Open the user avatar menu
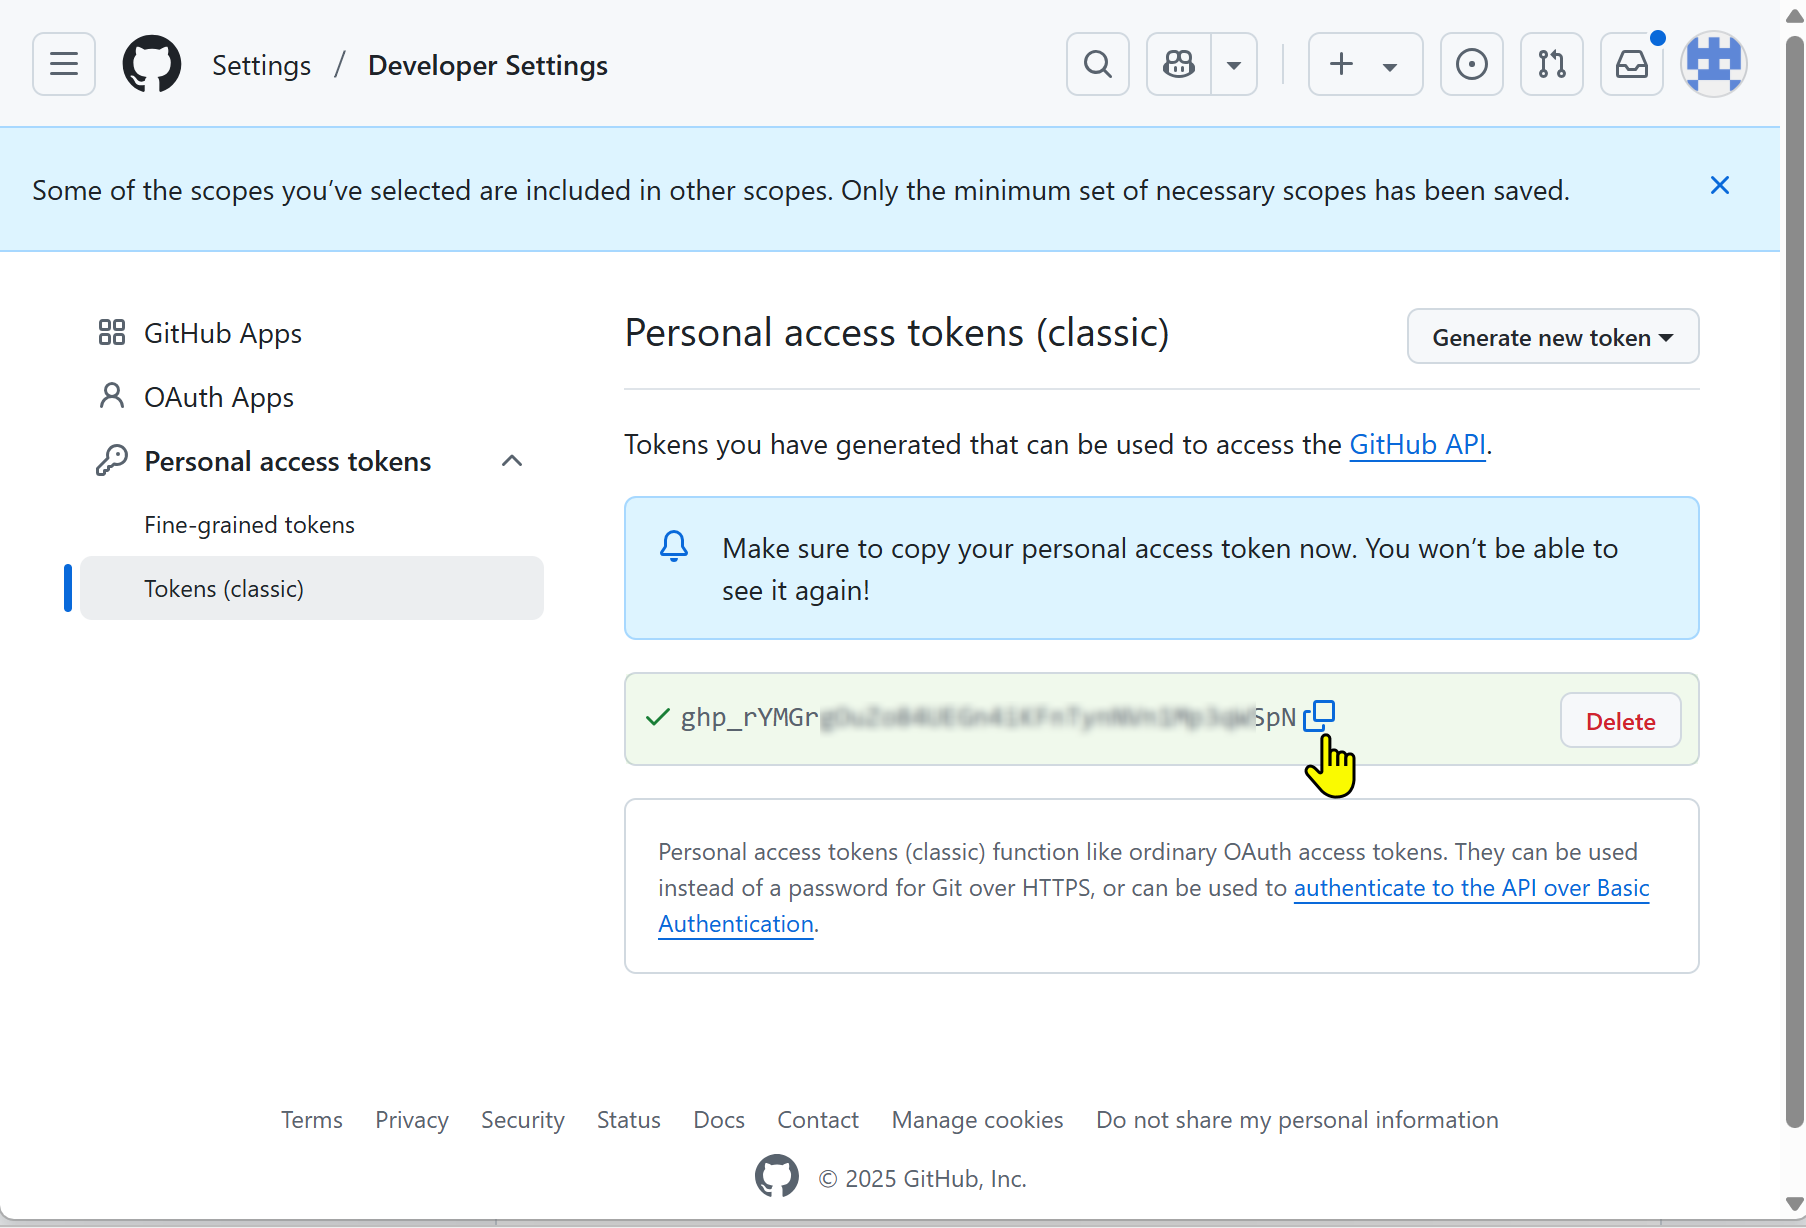Screen dimensions: 1806x1228 point(1713,65)
